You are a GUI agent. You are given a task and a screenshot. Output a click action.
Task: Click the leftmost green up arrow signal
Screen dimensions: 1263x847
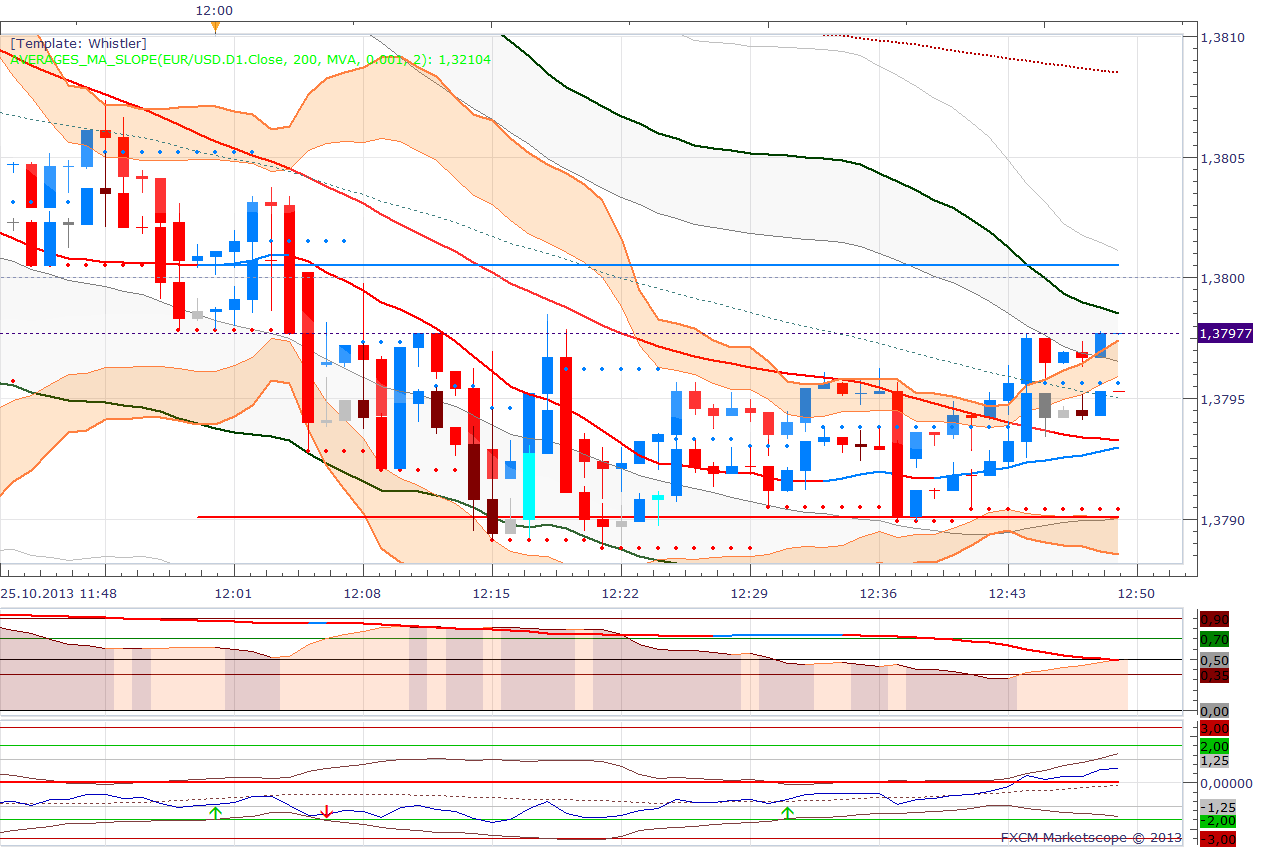(215, 812)
